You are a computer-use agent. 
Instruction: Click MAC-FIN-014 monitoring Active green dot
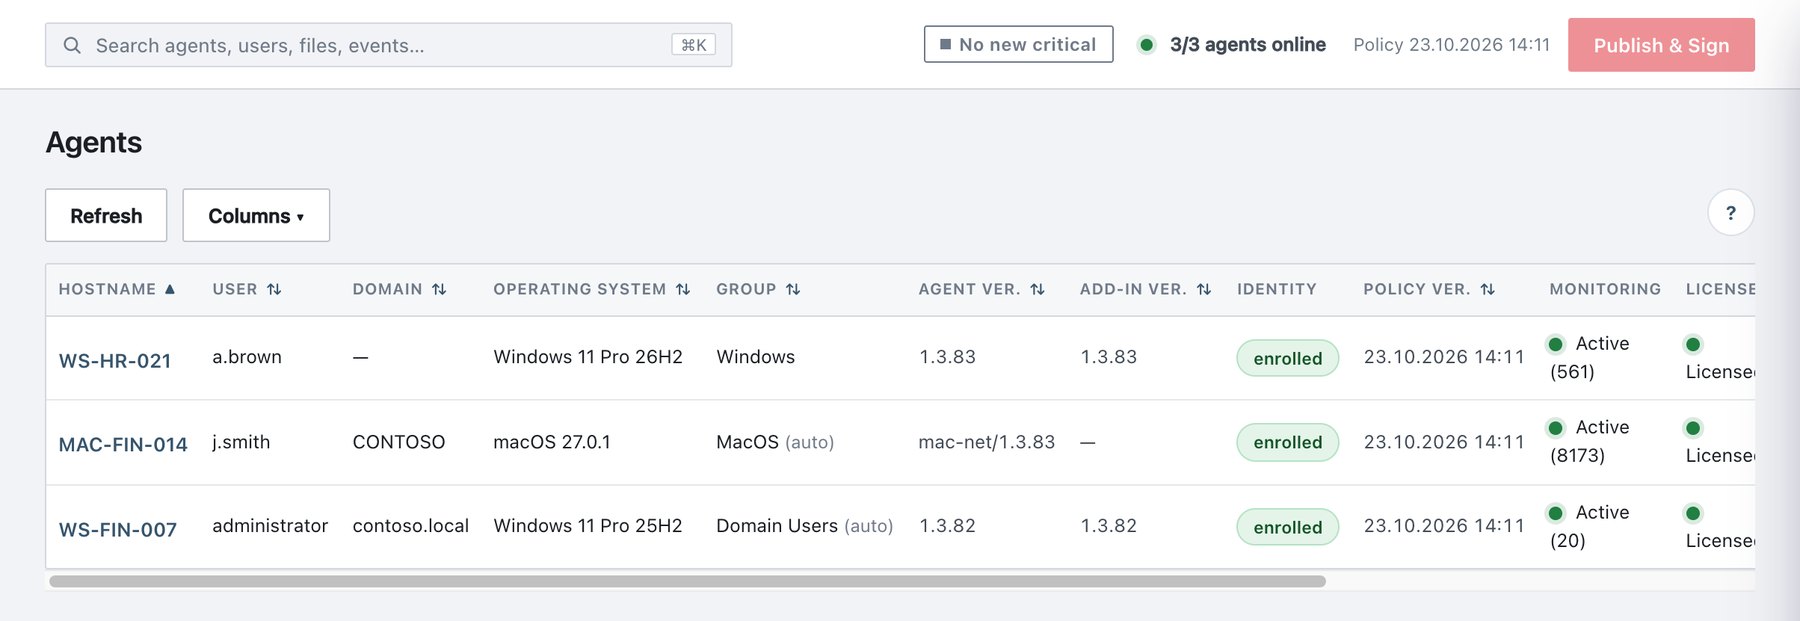click(1556, 428)
